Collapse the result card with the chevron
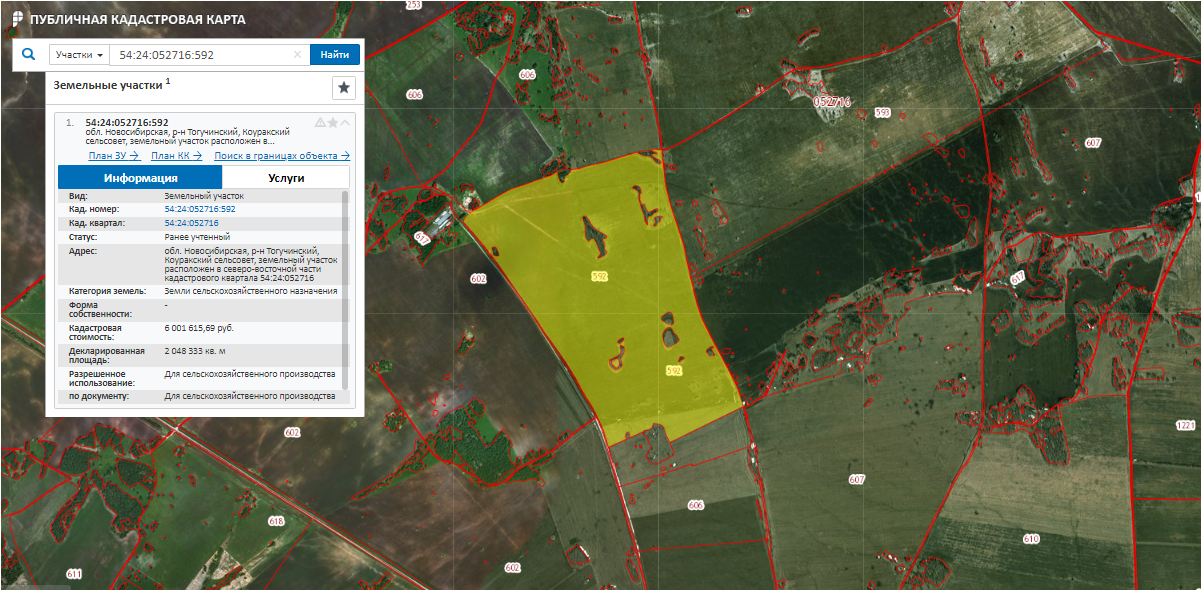Screen dimensions: 1202x591 pyautogui.click(x=345, y=122)
